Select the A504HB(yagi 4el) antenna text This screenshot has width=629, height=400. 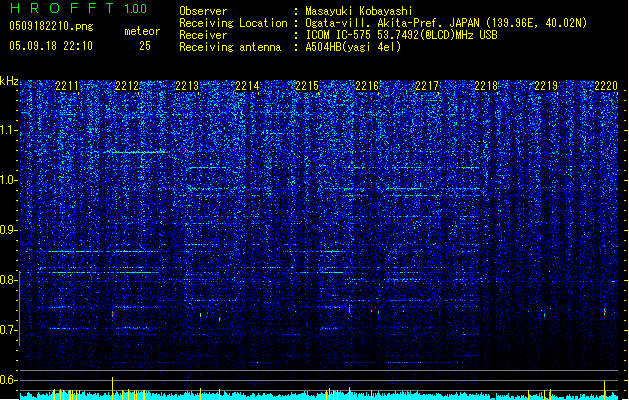(x=353, y=47)
